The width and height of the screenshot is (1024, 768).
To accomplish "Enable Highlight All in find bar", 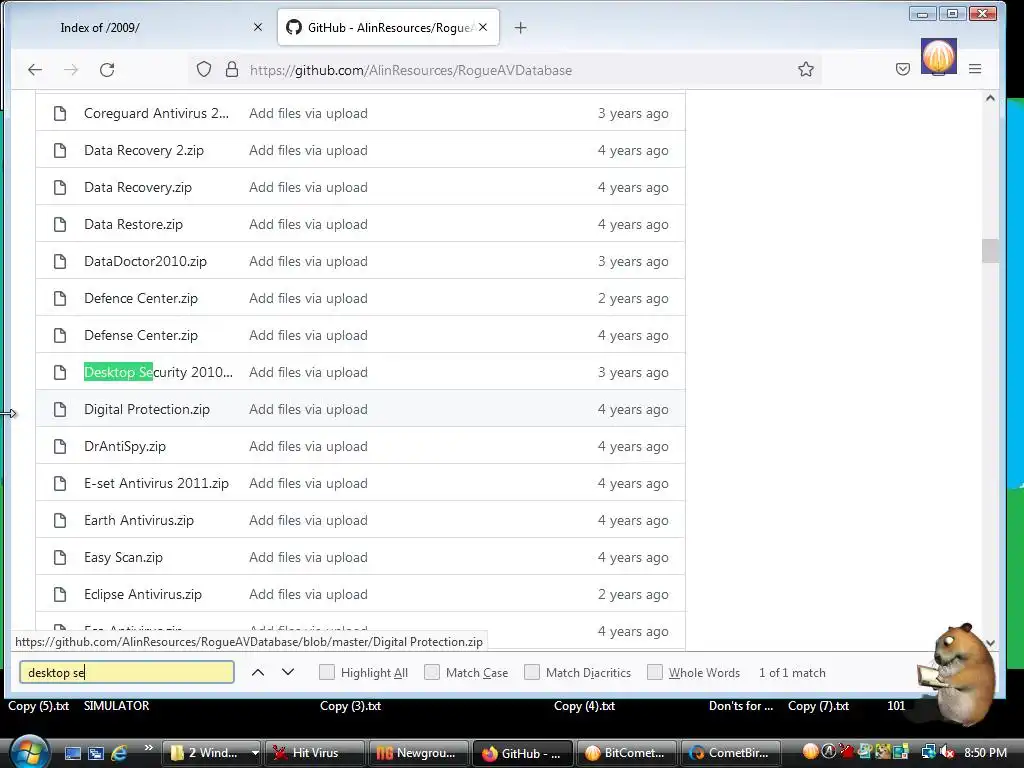I will (327, 672).
